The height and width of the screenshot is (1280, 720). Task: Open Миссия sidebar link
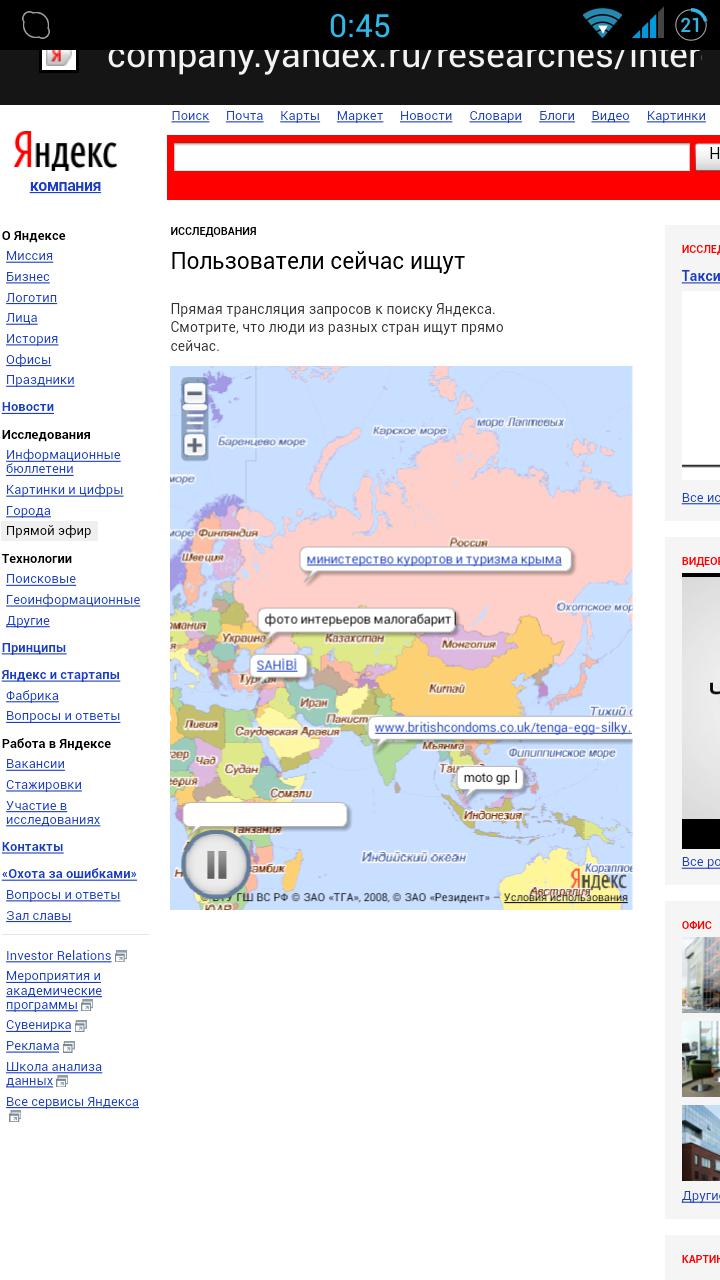click(x=29, y=256)
